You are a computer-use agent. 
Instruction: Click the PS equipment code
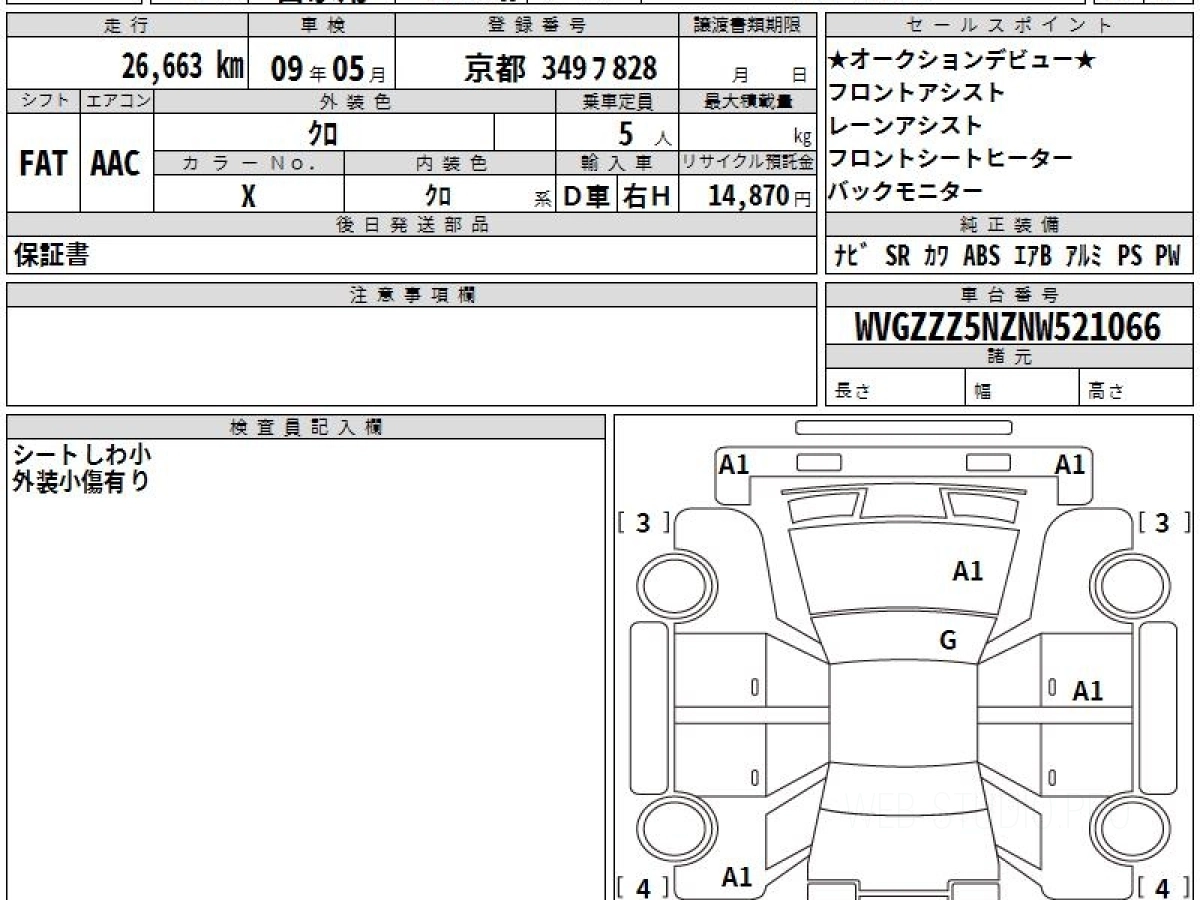[1130, 255]
